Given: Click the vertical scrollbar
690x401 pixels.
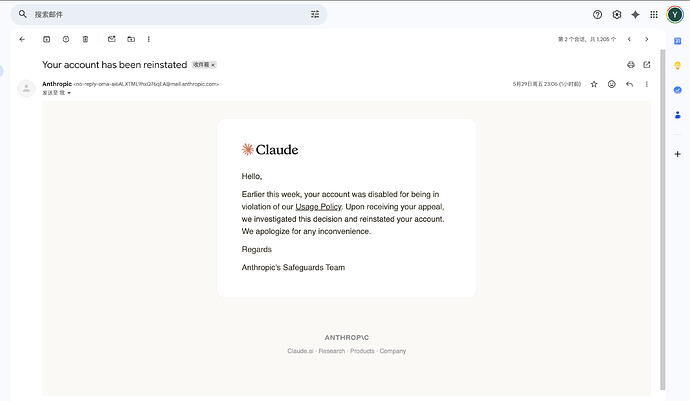Looking at the screenshot, I should pos(663,220).
